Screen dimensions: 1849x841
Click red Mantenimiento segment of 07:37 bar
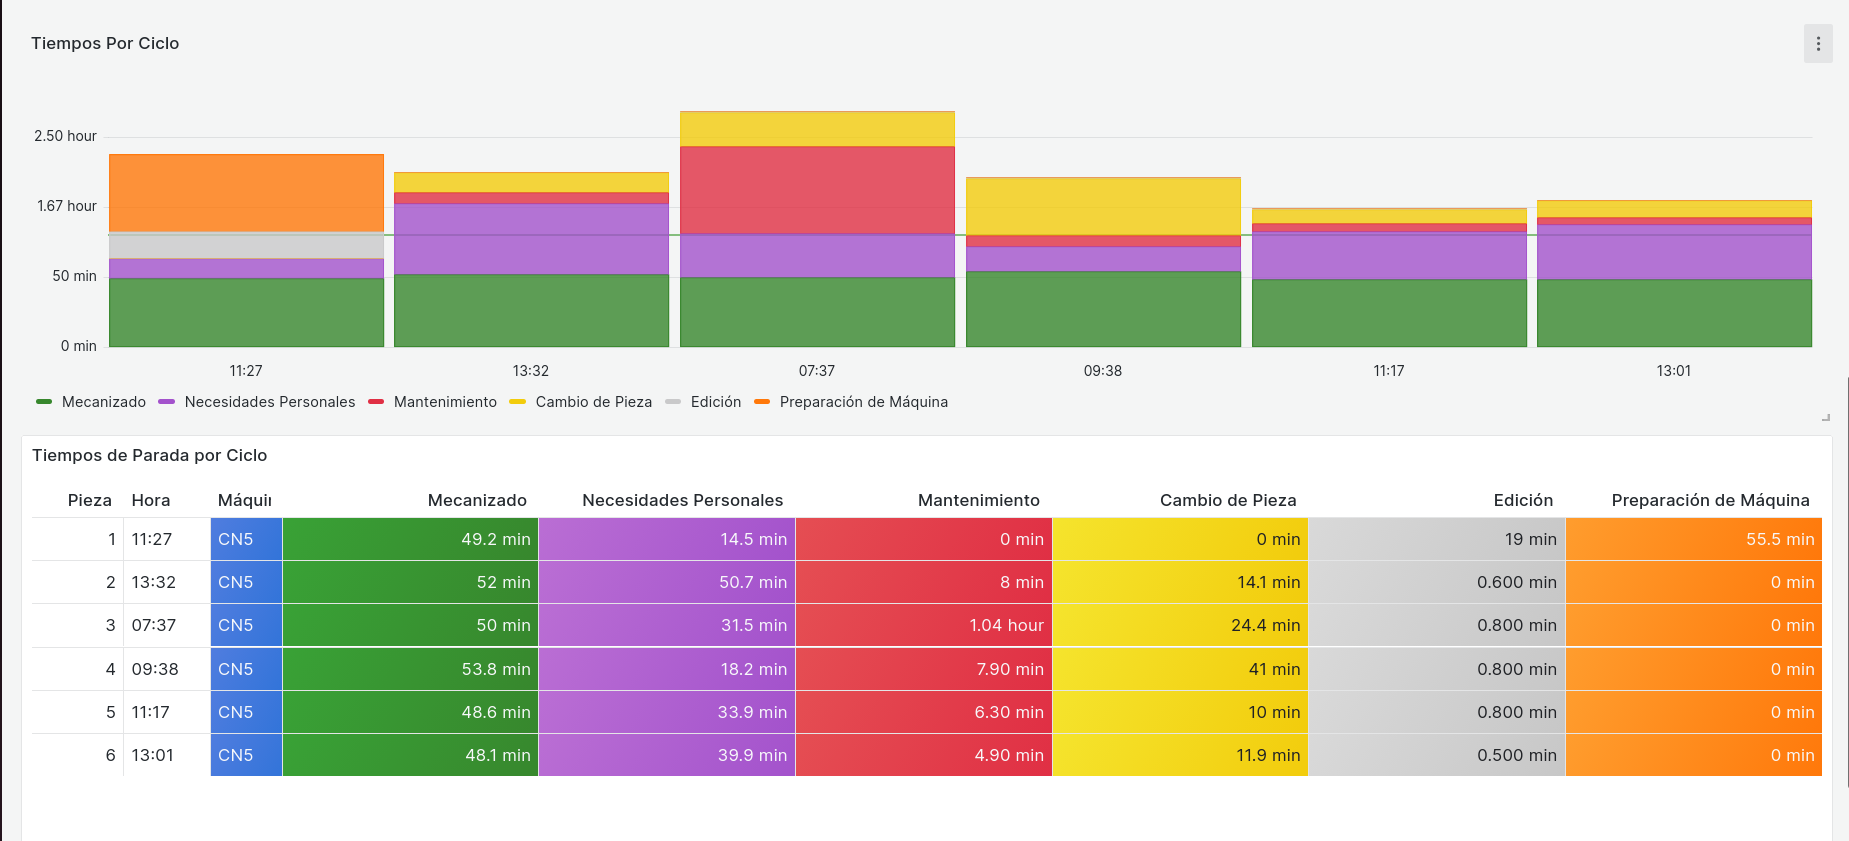(x=817, y=190)
